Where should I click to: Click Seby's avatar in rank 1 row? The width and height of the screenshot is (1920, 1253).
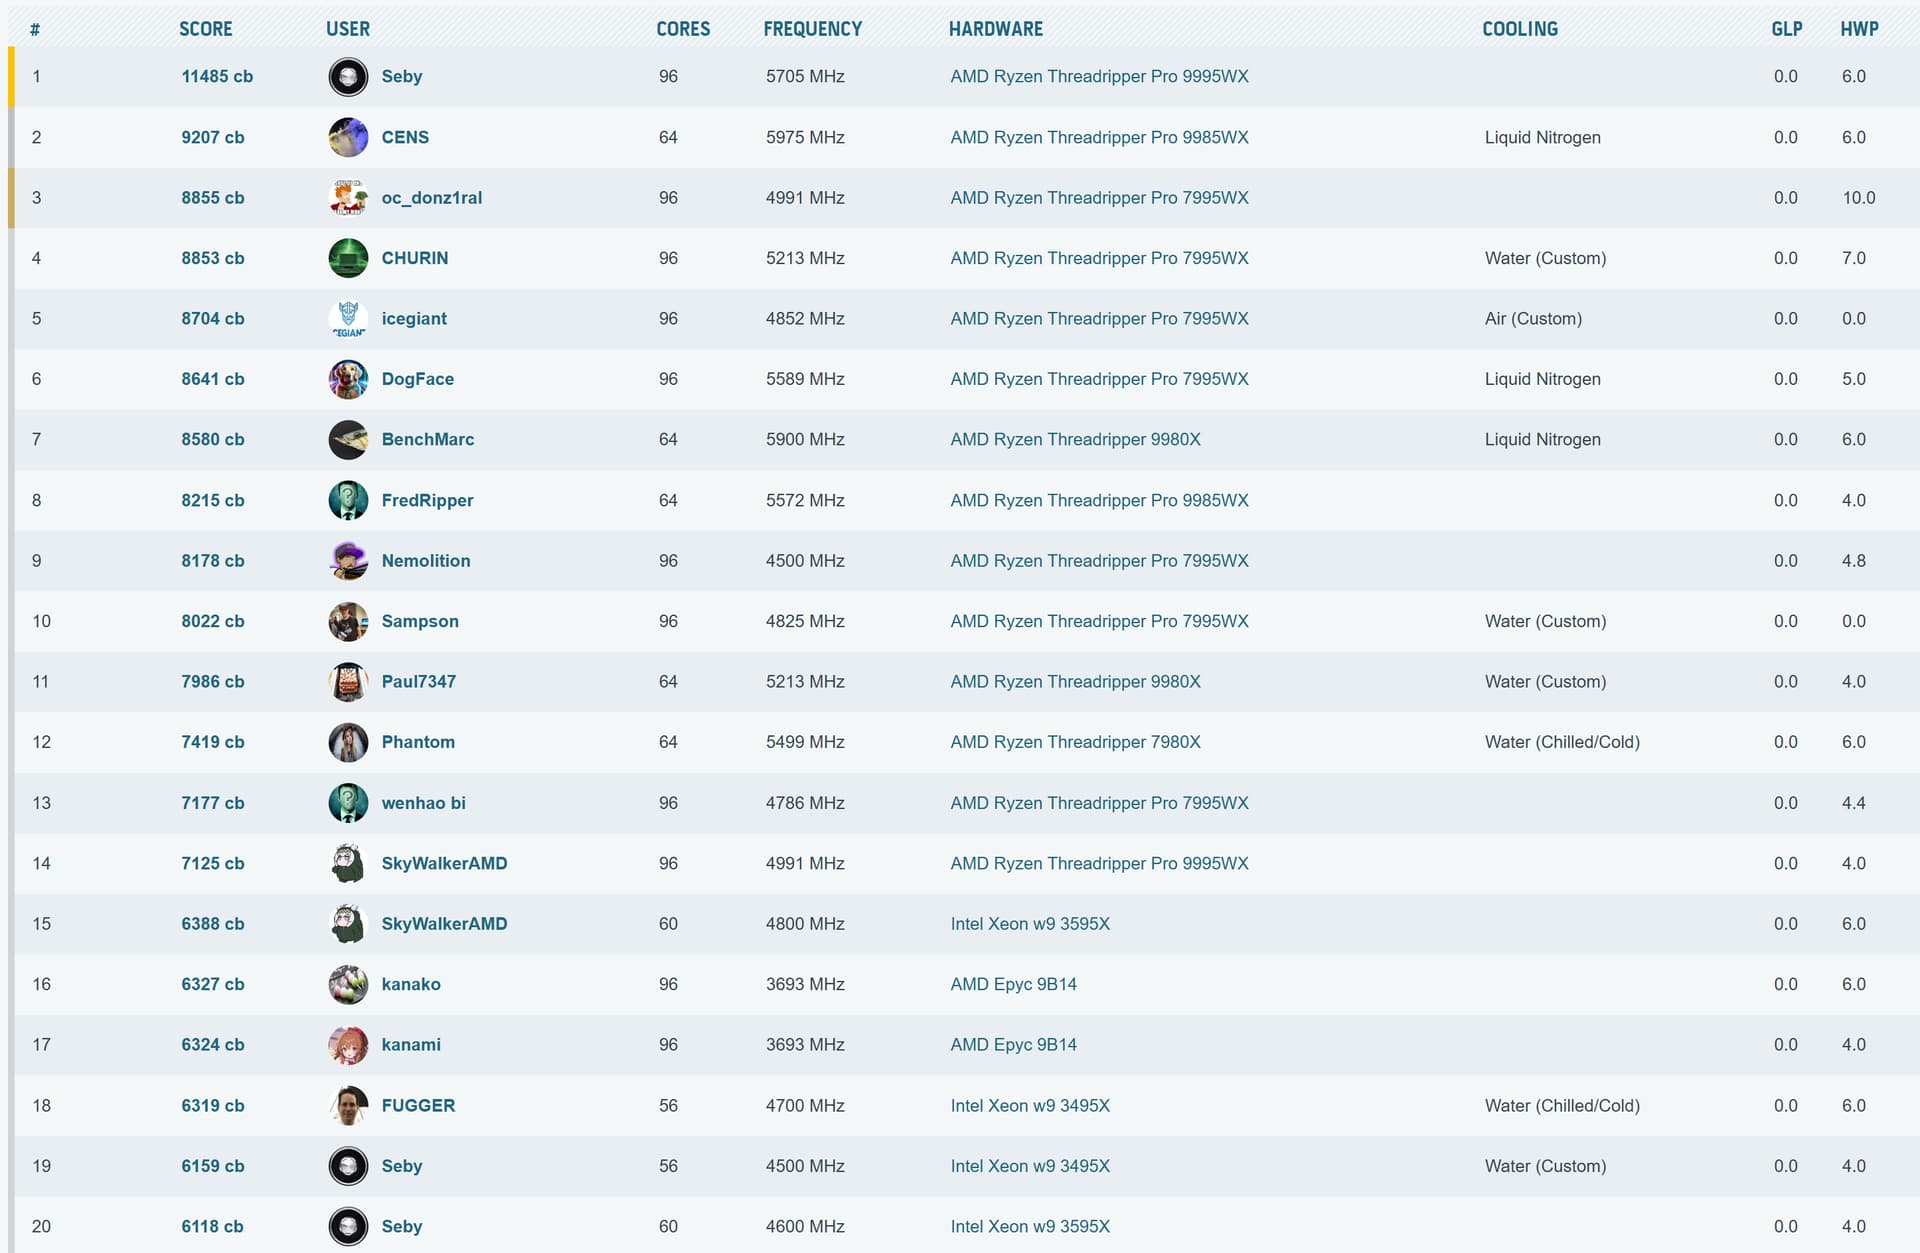[348, 77]
